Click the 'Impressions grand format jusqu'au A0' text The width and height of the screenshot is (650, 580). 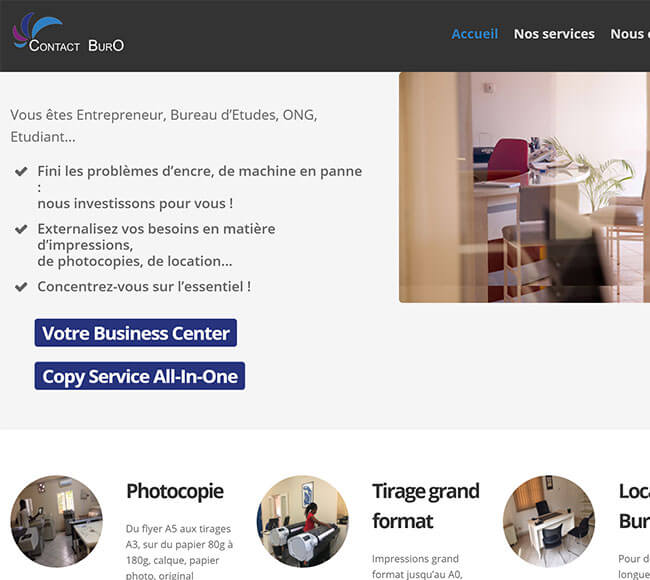click(x=417, y=566)
